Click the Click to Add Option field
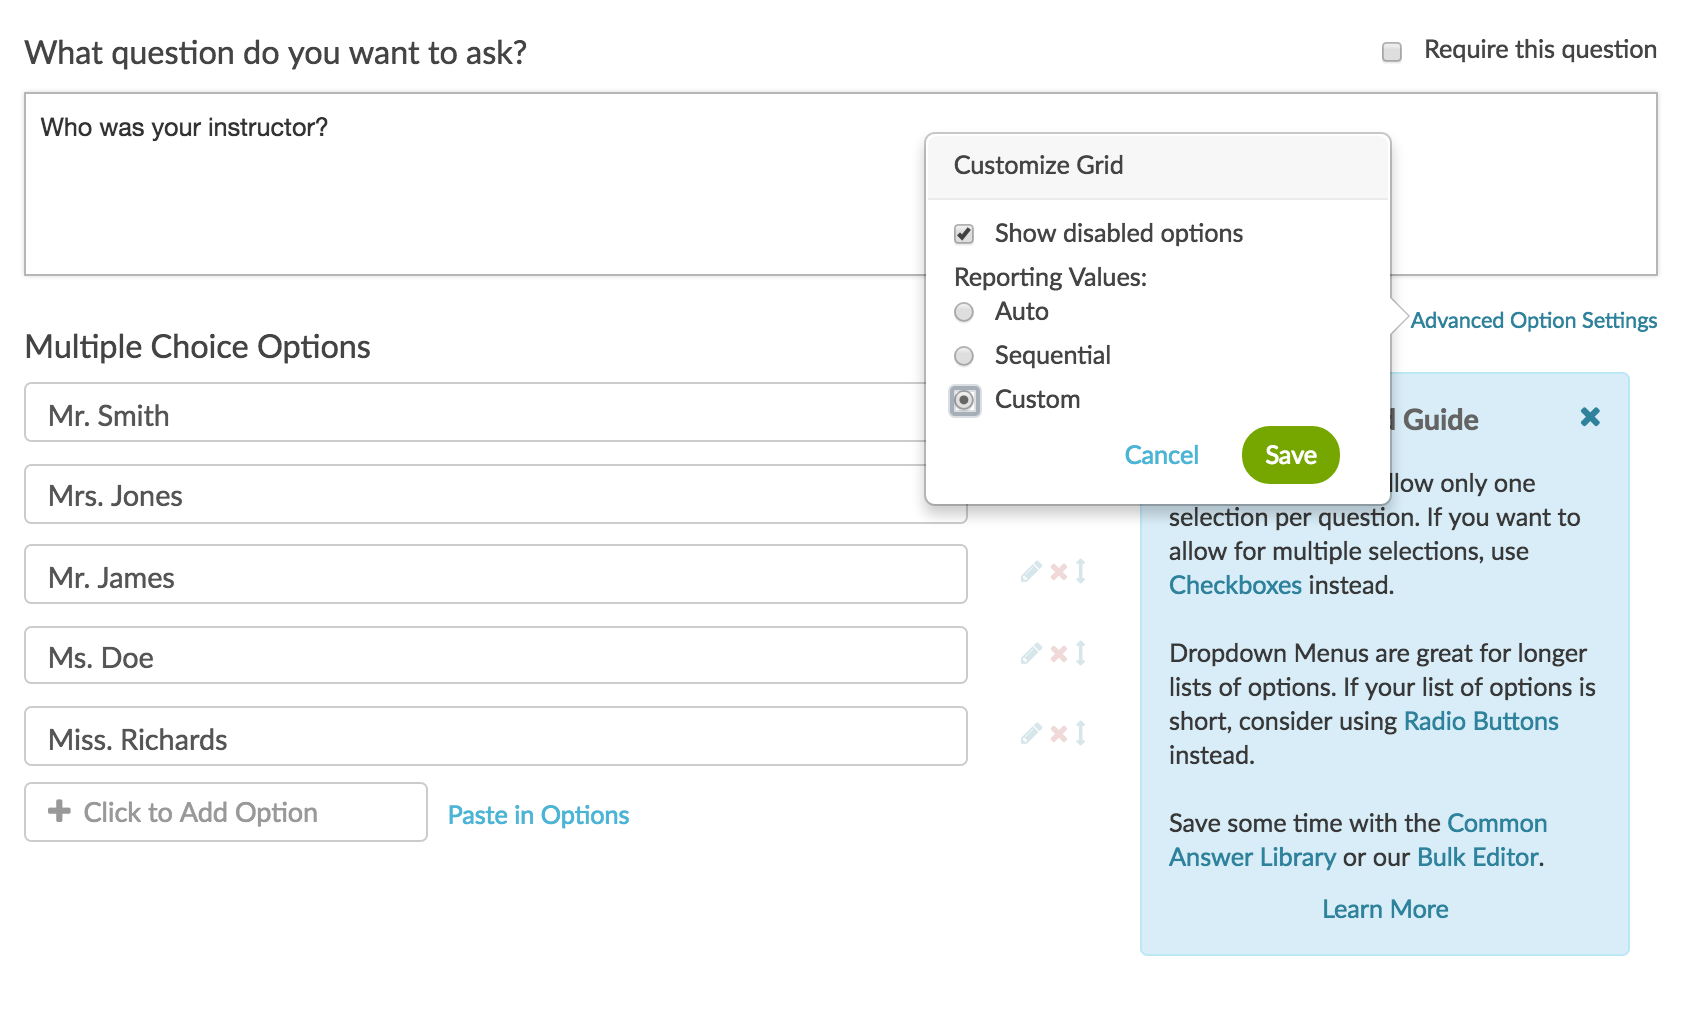Viewport: 1698px width, 1018px height. [226, 812]
